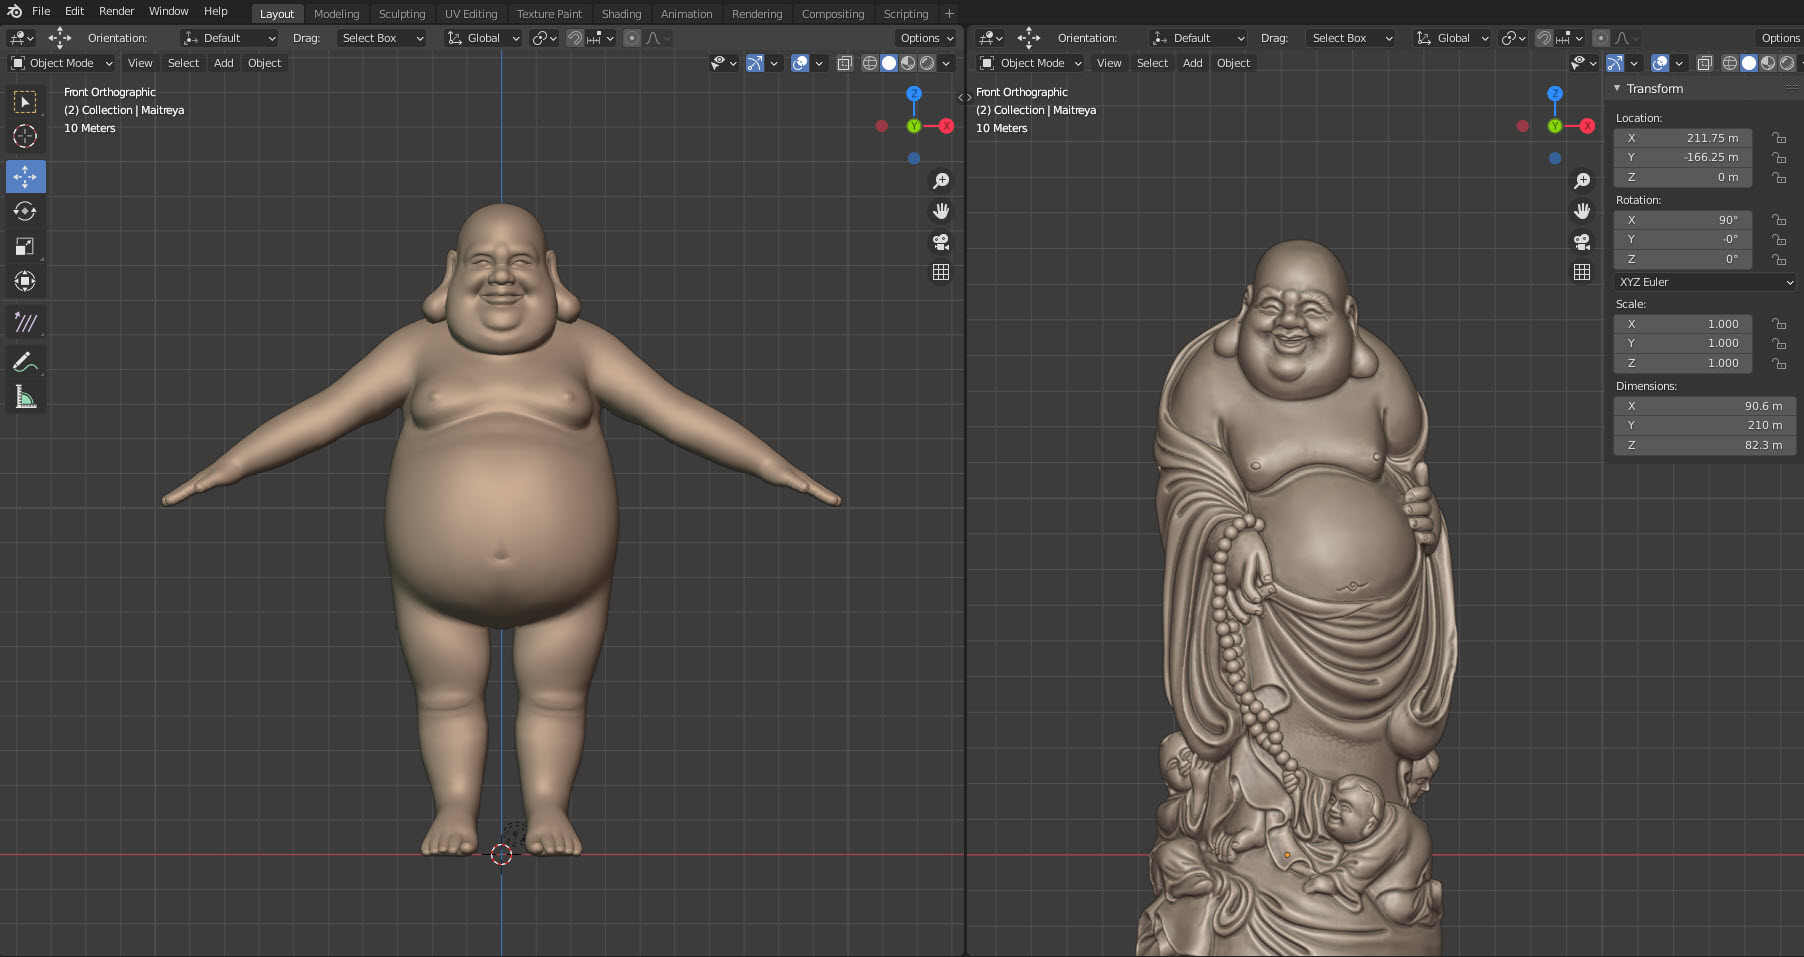1804x957 pixels.
Task: Select the Cursor tool in left toolbar
Action: (25, 136)
